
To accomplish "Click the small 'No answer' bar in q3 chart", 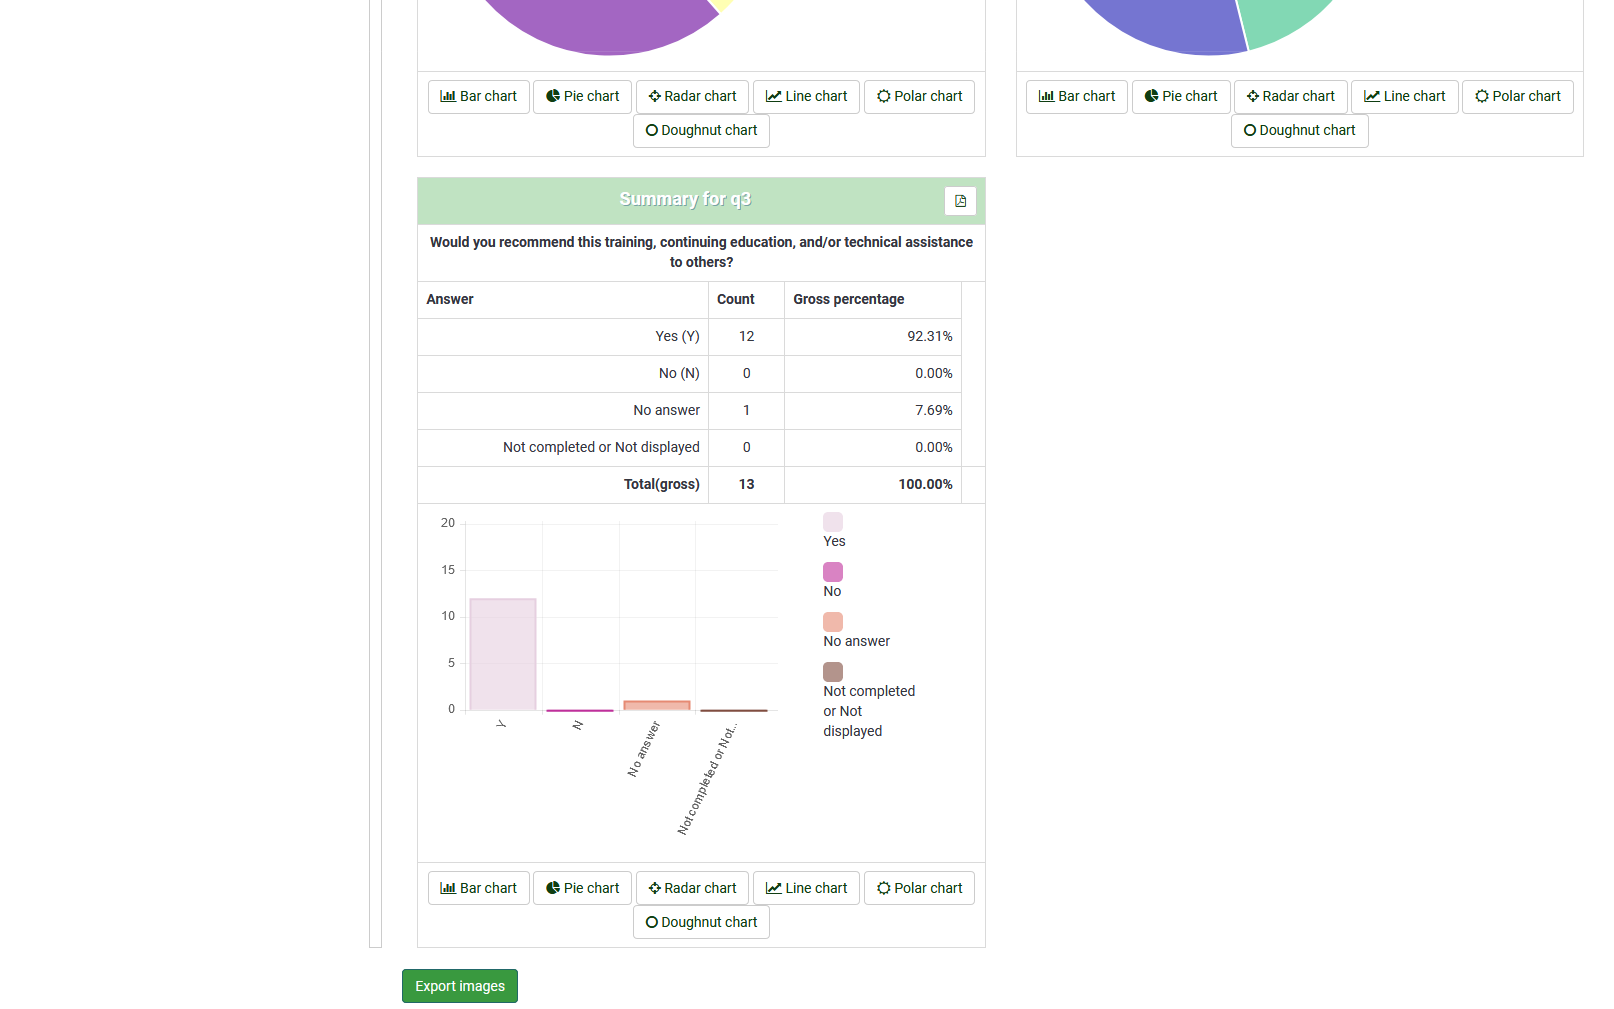I will [657, 705].
